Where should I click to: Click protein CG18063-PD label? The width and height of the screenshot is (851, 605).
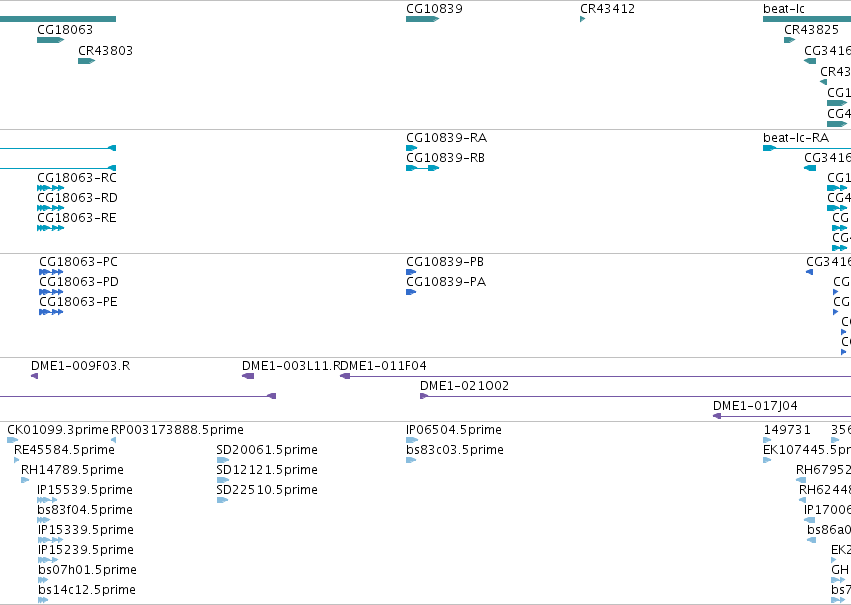pyautogui.click(x=79, y=282)
